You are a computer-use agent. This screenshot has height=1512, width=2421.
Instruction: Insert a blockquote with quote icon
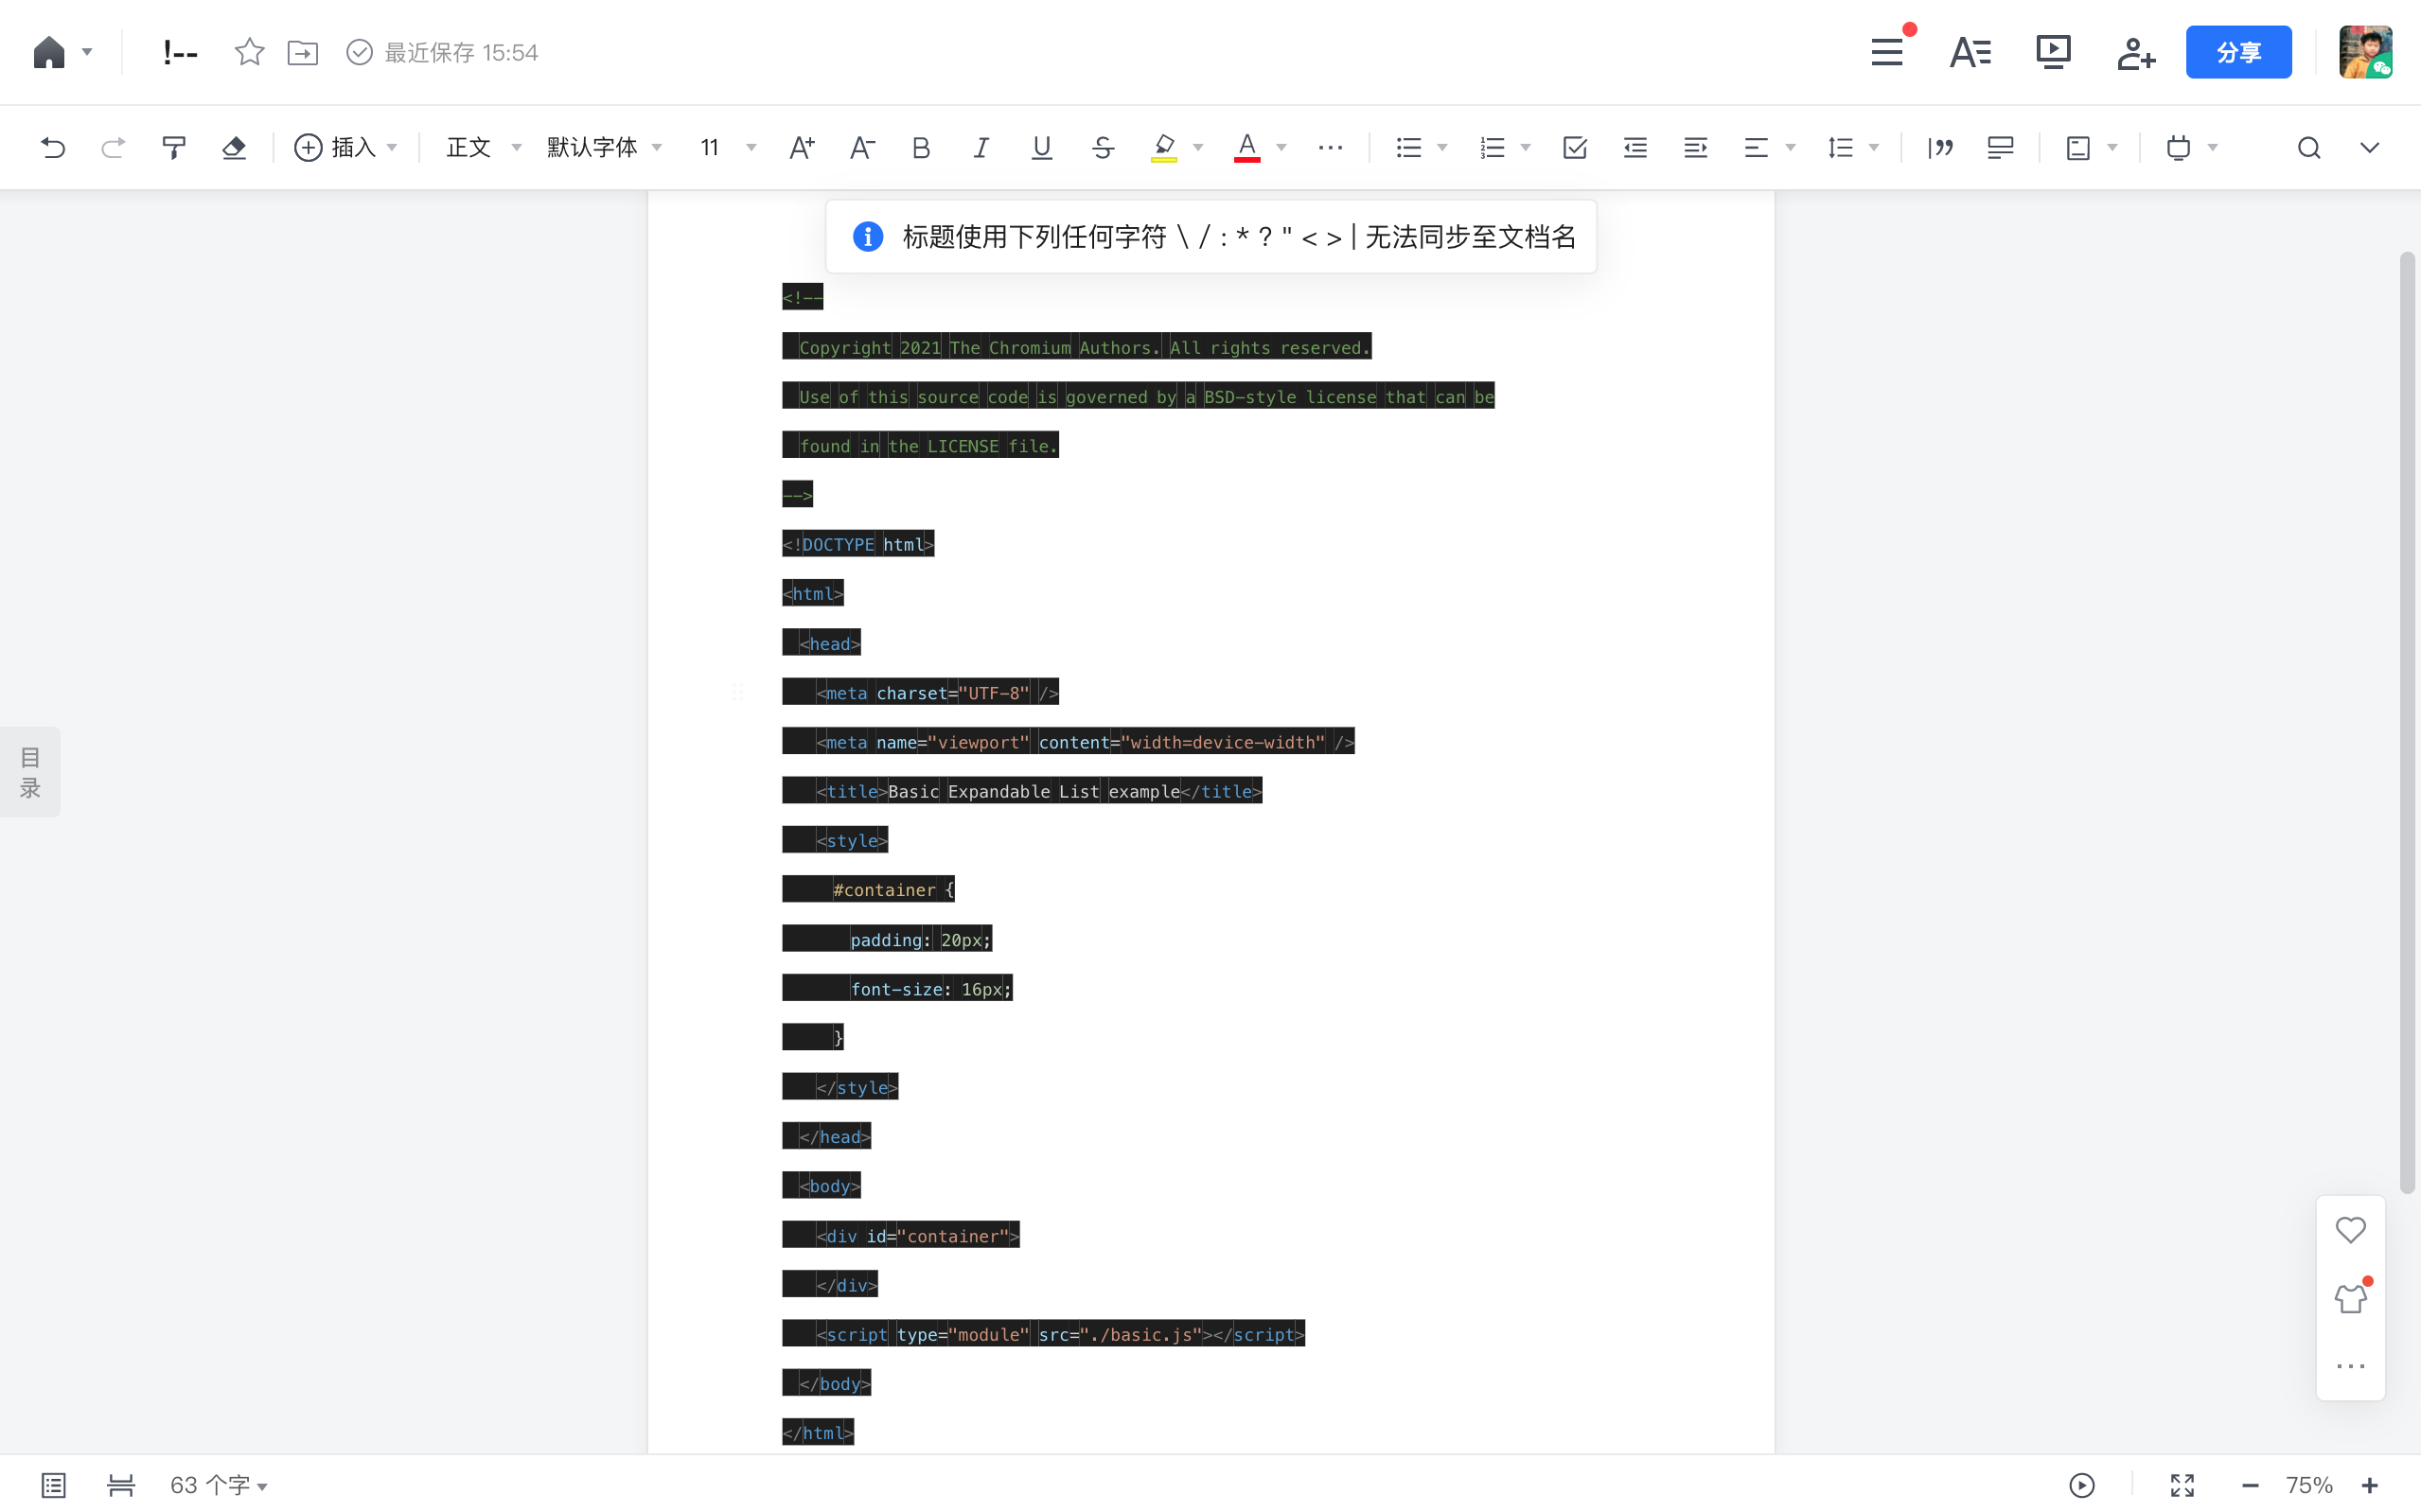pyautogui.click(x=1940, y=148)
